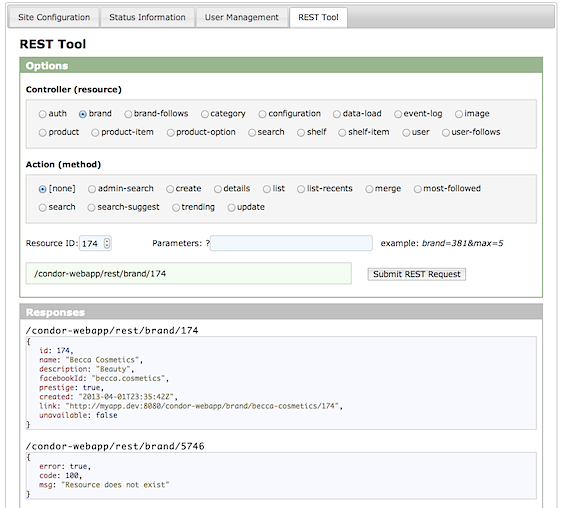Select the shelf controller radio

301,133
